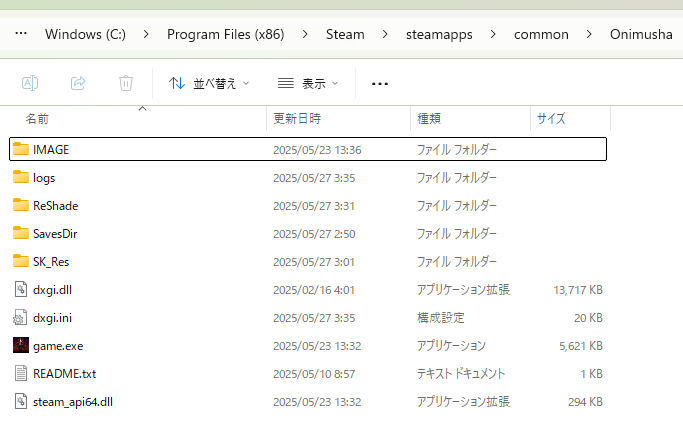The height and width of the screenshot is (442, 683).
Task: Show hidden breadcrumb path ellipsis
Action: 21,33
